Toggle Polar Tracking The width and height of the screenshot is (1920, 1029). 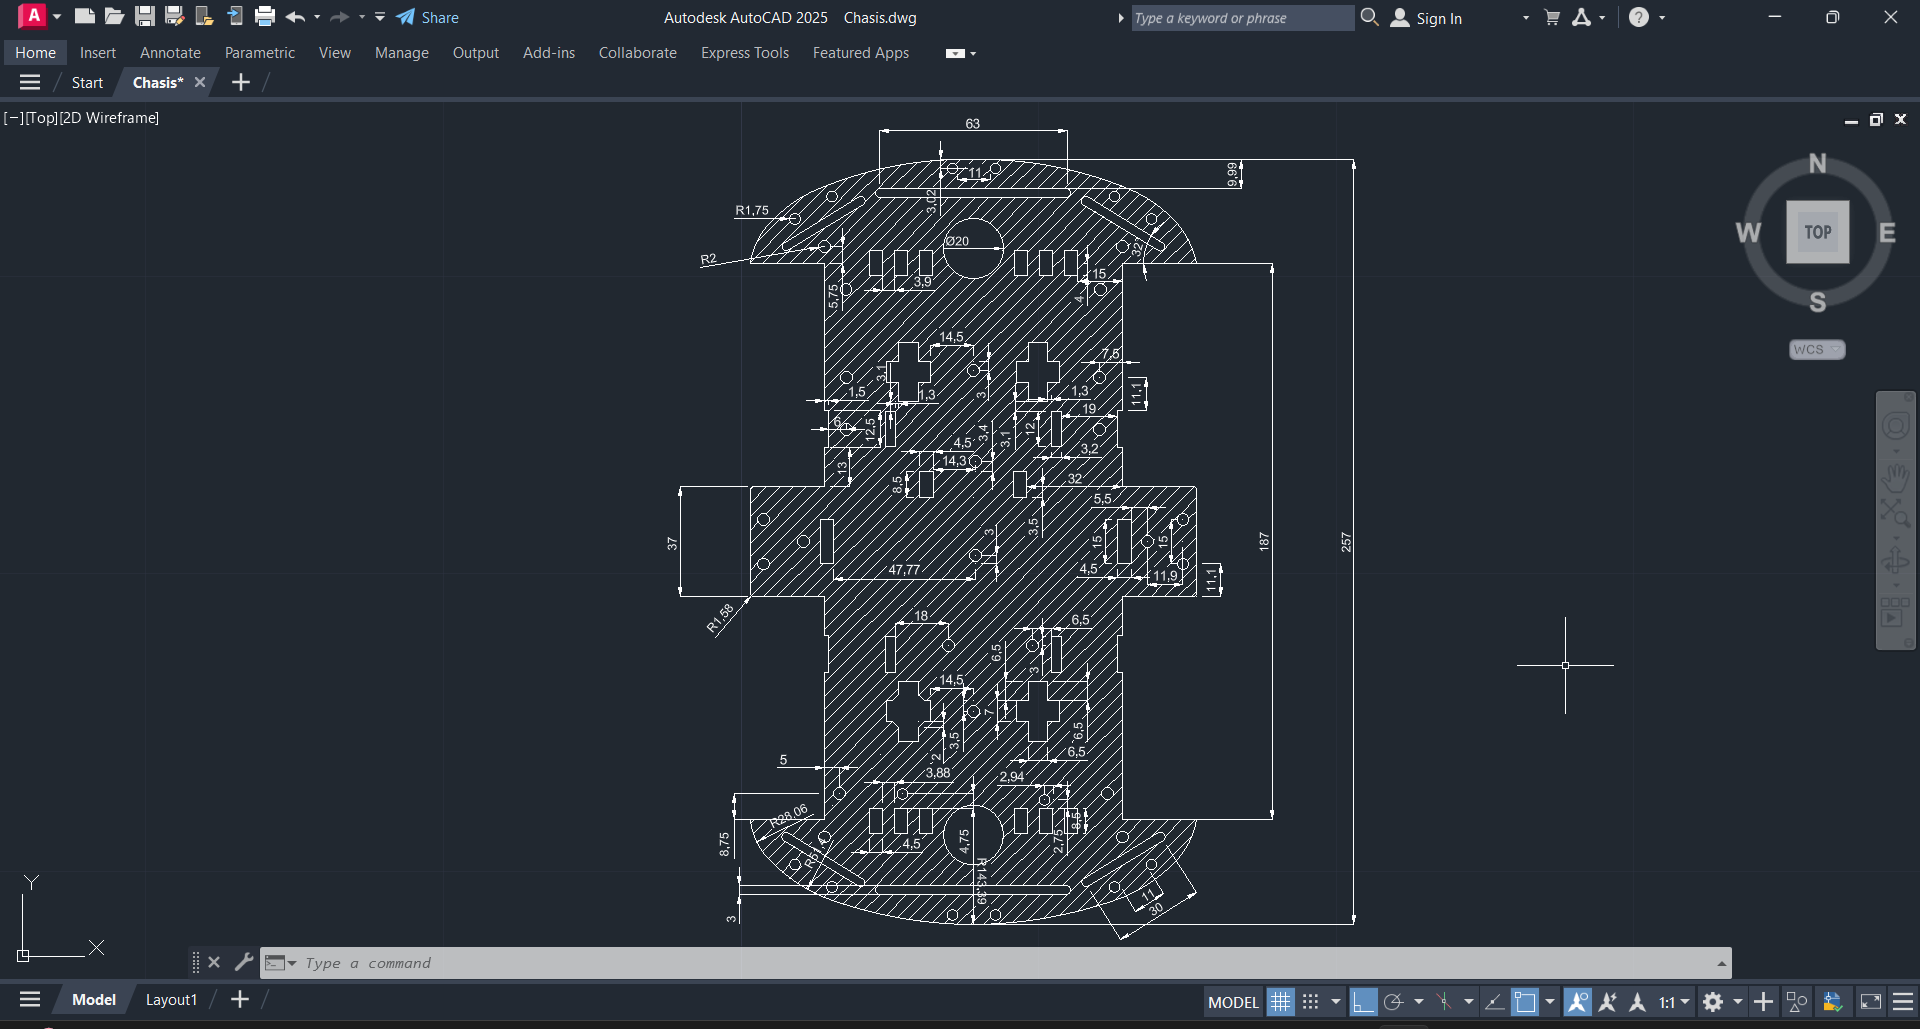[x=1393, y=1001]
